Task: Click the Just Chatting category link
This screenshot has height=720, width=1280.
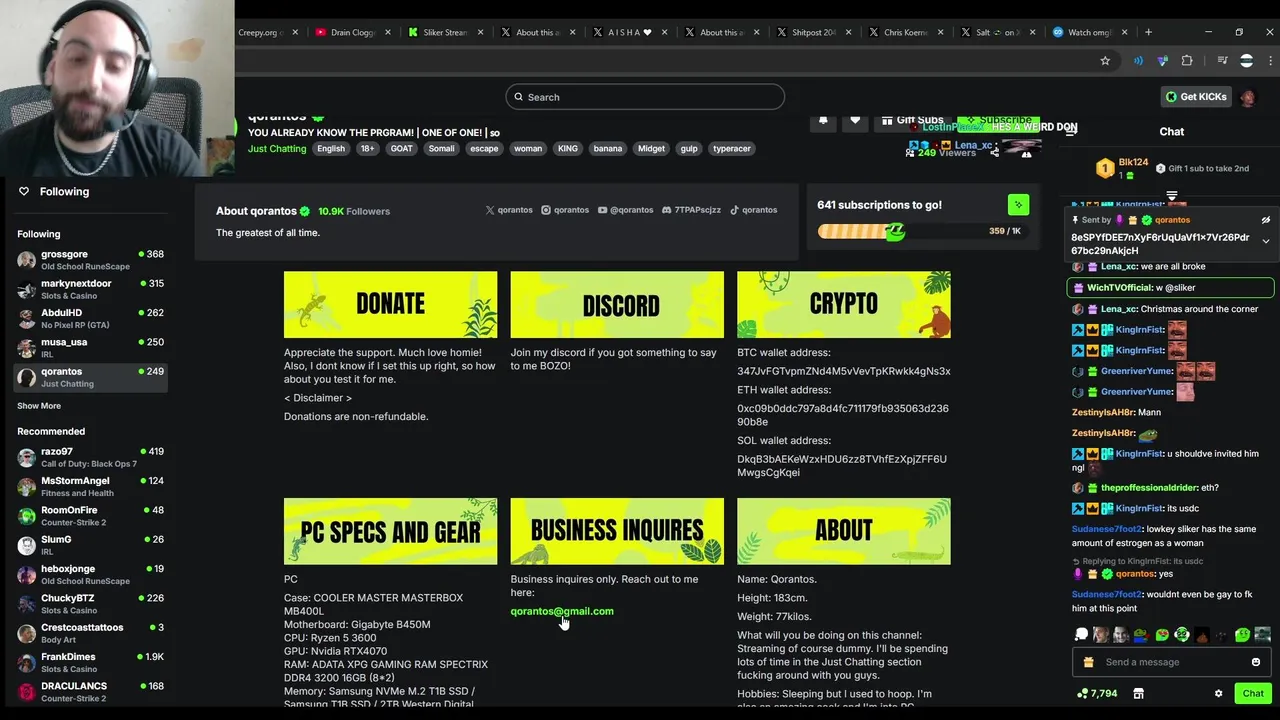Action: (x=277, y=149)
